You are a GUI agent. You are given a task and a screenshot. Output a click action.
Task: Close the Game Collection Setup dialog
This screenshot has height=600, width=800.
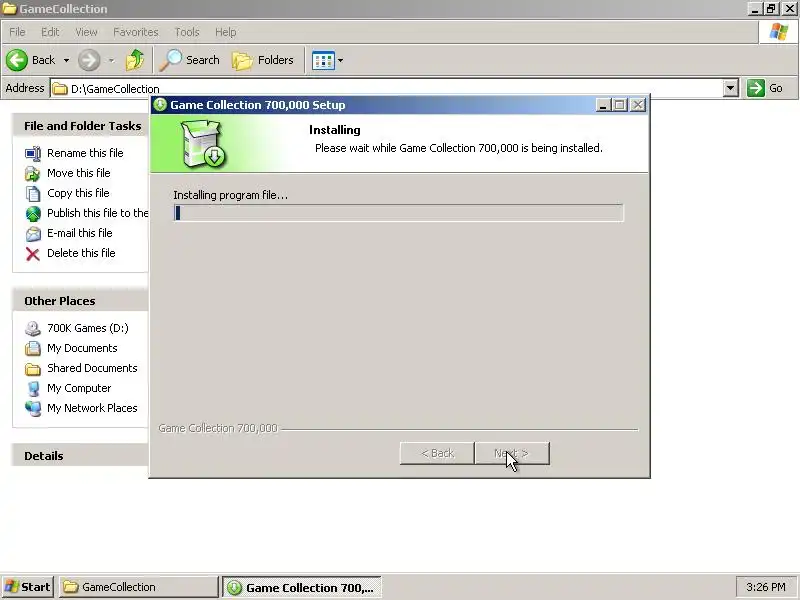tap(638, 105)
